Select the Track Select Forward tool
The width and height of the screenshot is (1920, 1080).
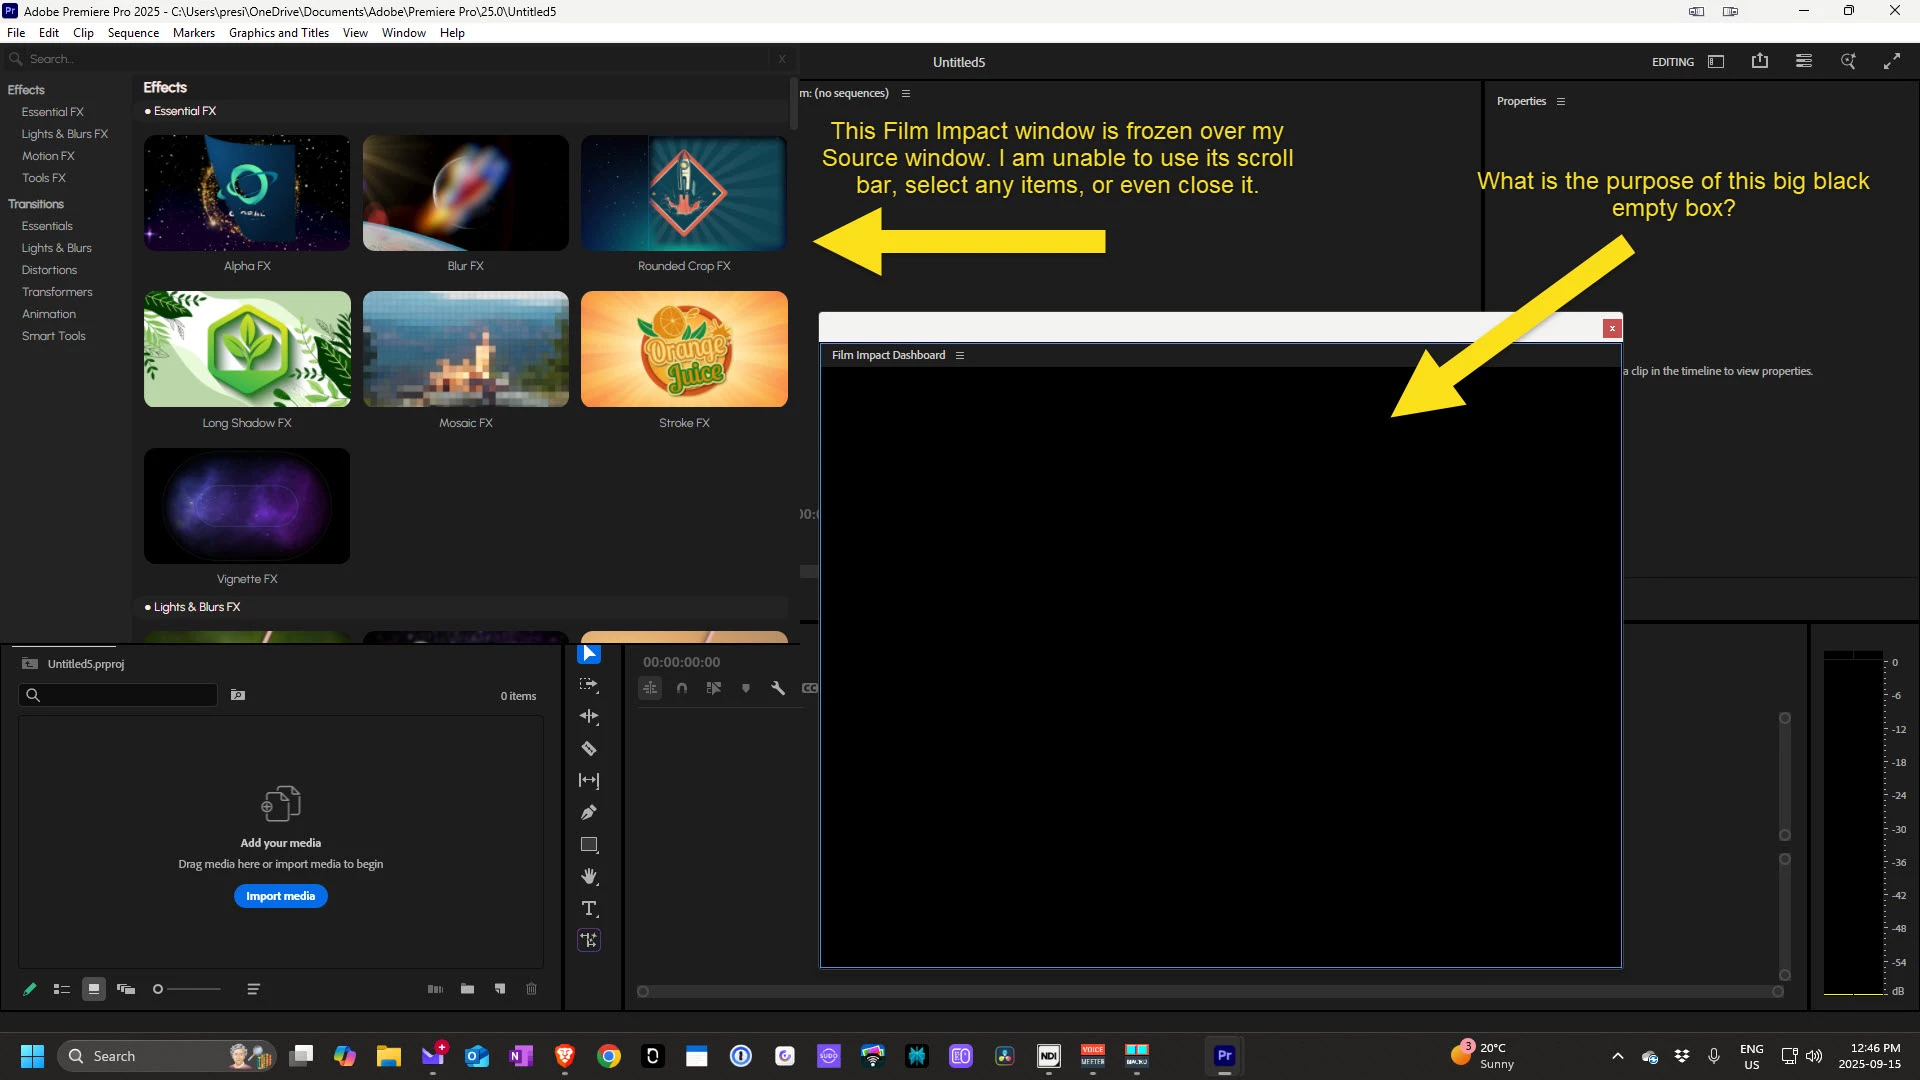[x=589, y=685]
